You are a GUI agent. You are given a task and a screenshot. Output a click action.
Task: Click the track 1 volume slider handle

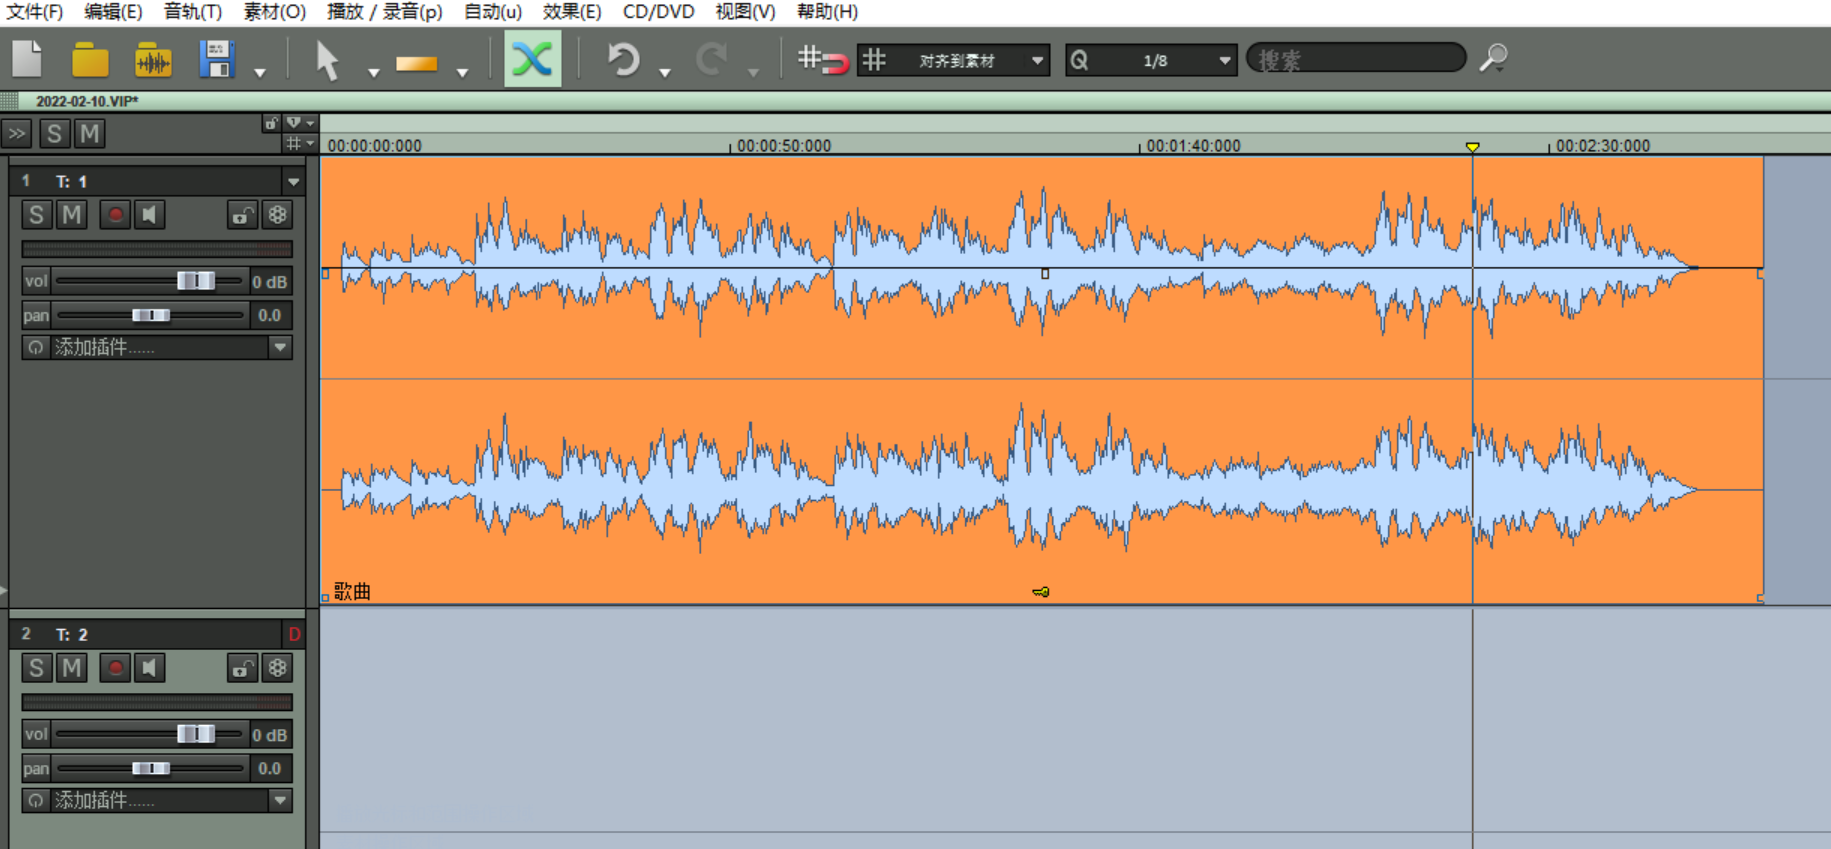point(195,281)
